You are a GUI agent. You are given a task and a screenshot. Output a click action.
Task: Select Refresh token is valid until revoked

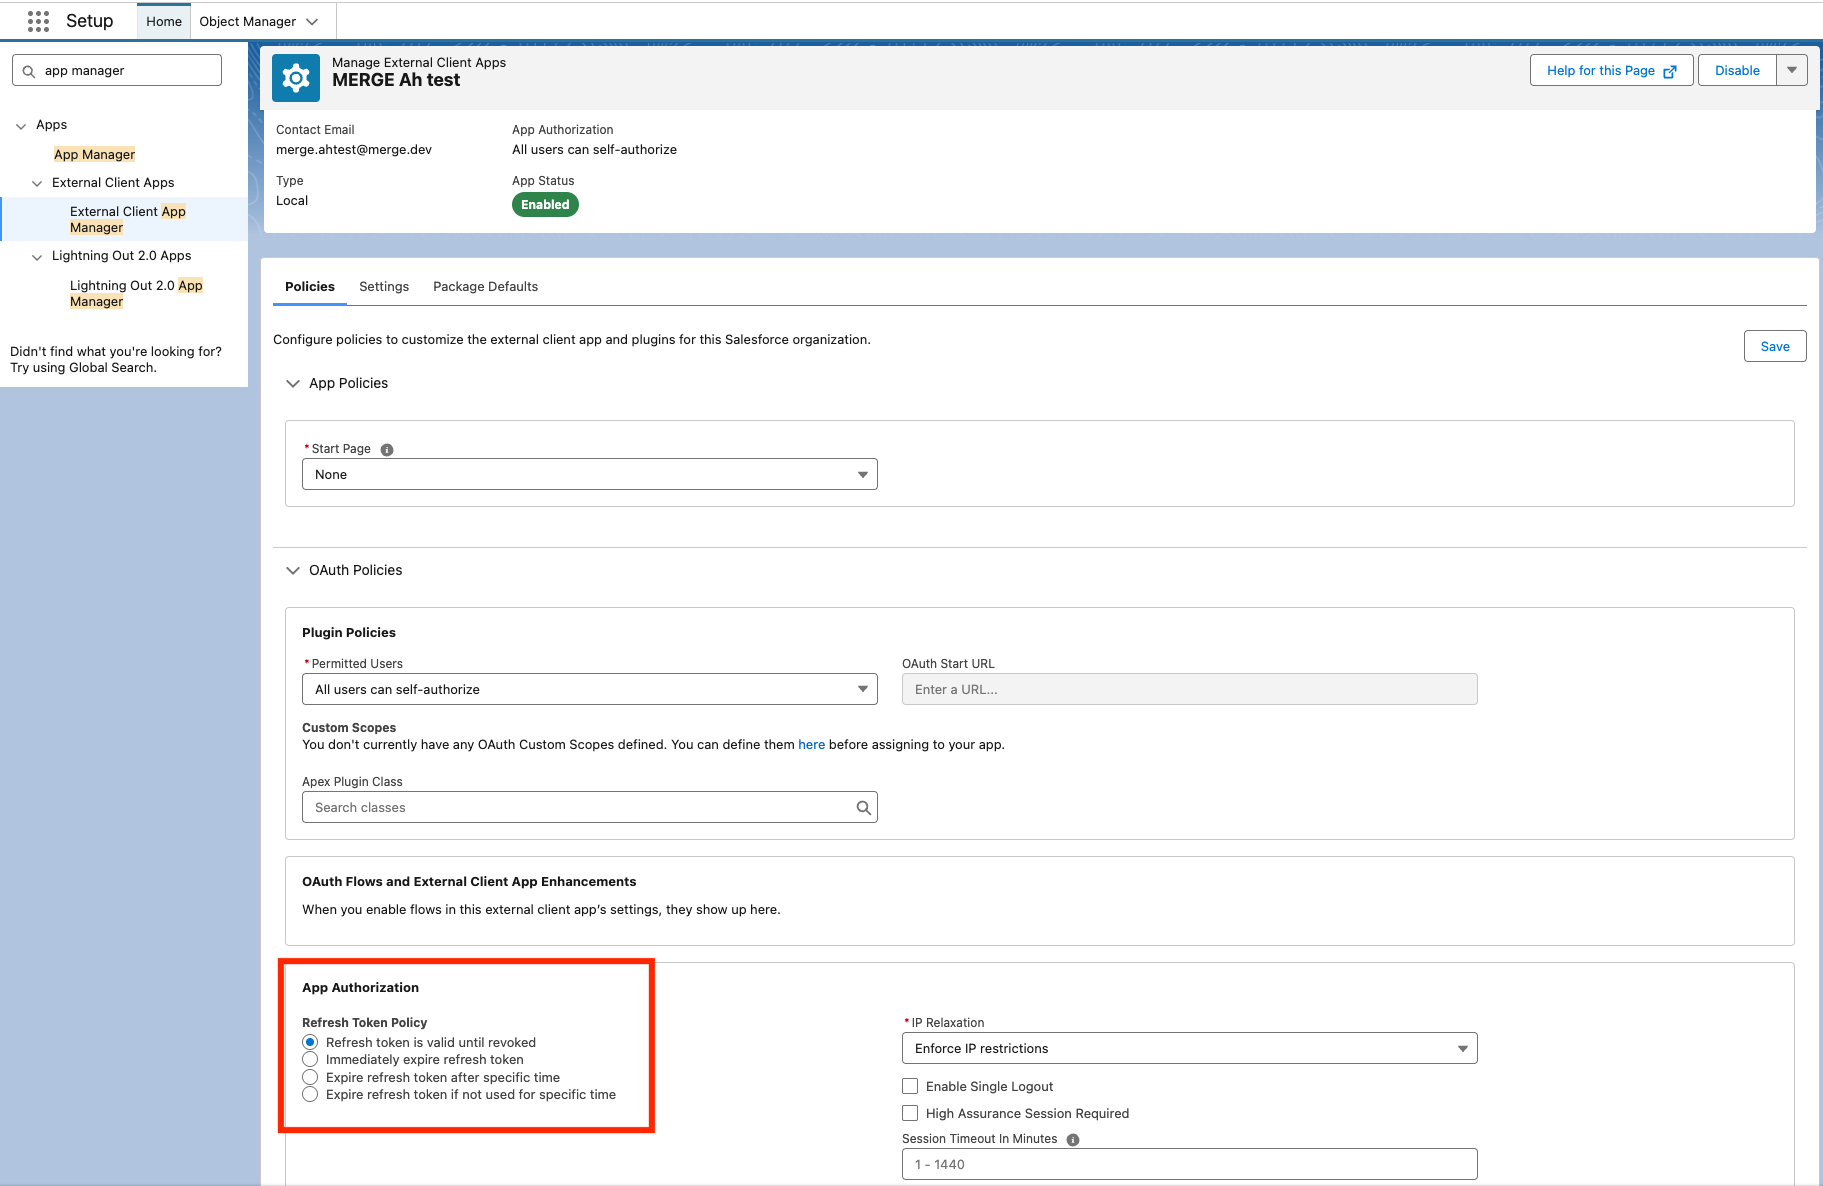tap(310, 1042)
